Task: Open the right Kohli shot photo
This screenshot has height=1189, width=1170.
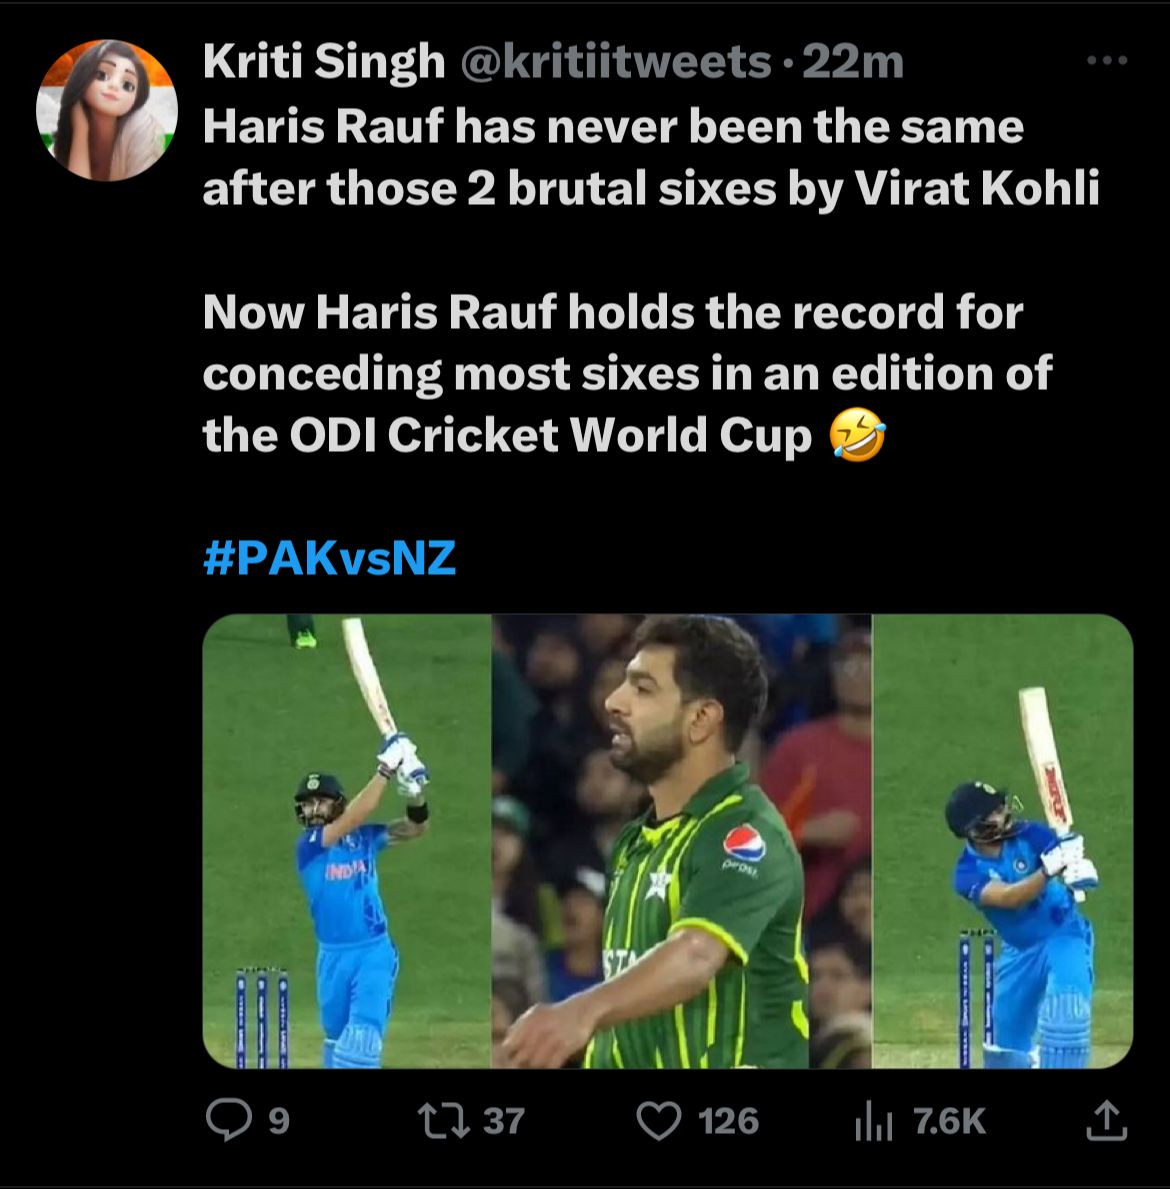Action: coord(1002,841)
